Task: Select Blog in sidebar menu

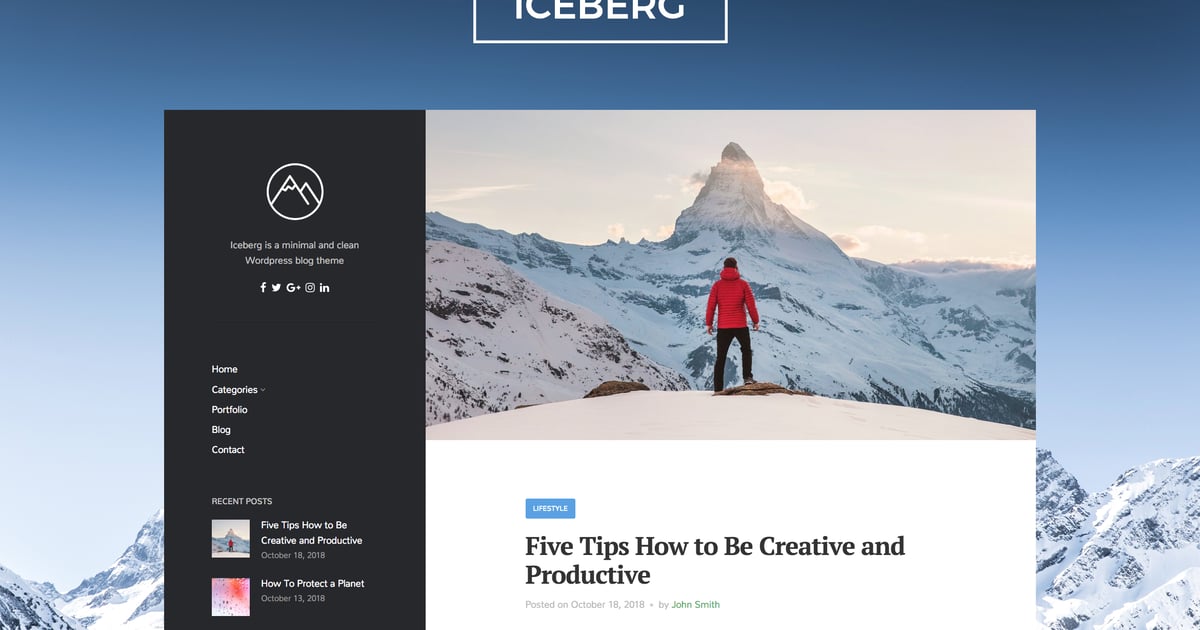Action: click(221, 429)
